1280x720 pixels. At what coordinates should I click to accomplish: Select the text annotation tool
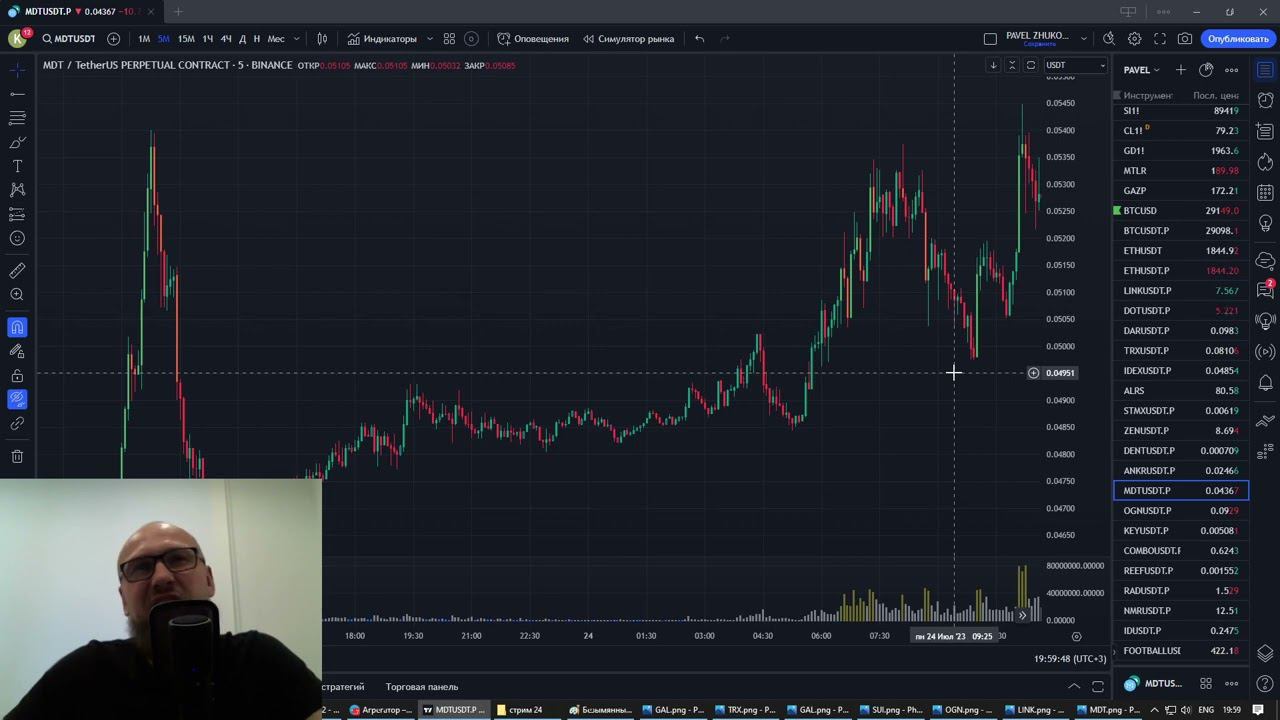(17, 166)
